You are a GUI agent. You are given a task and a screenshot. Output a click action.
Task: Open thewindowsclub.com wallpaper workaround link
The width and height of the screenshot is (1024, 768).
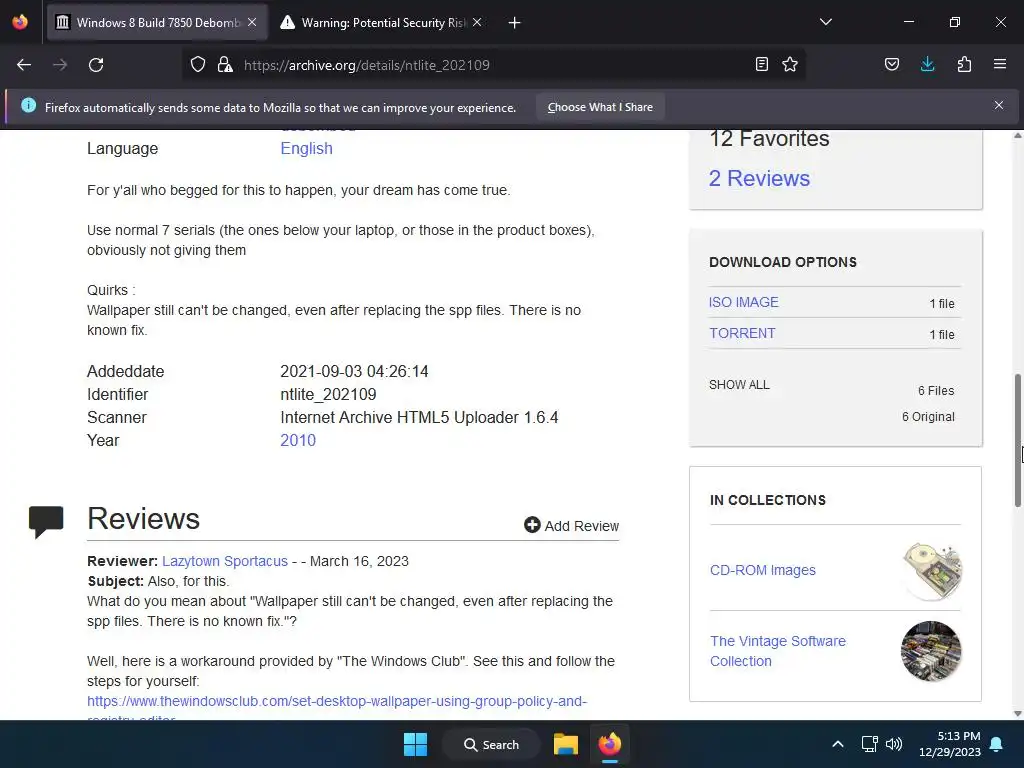pos(337,701)
